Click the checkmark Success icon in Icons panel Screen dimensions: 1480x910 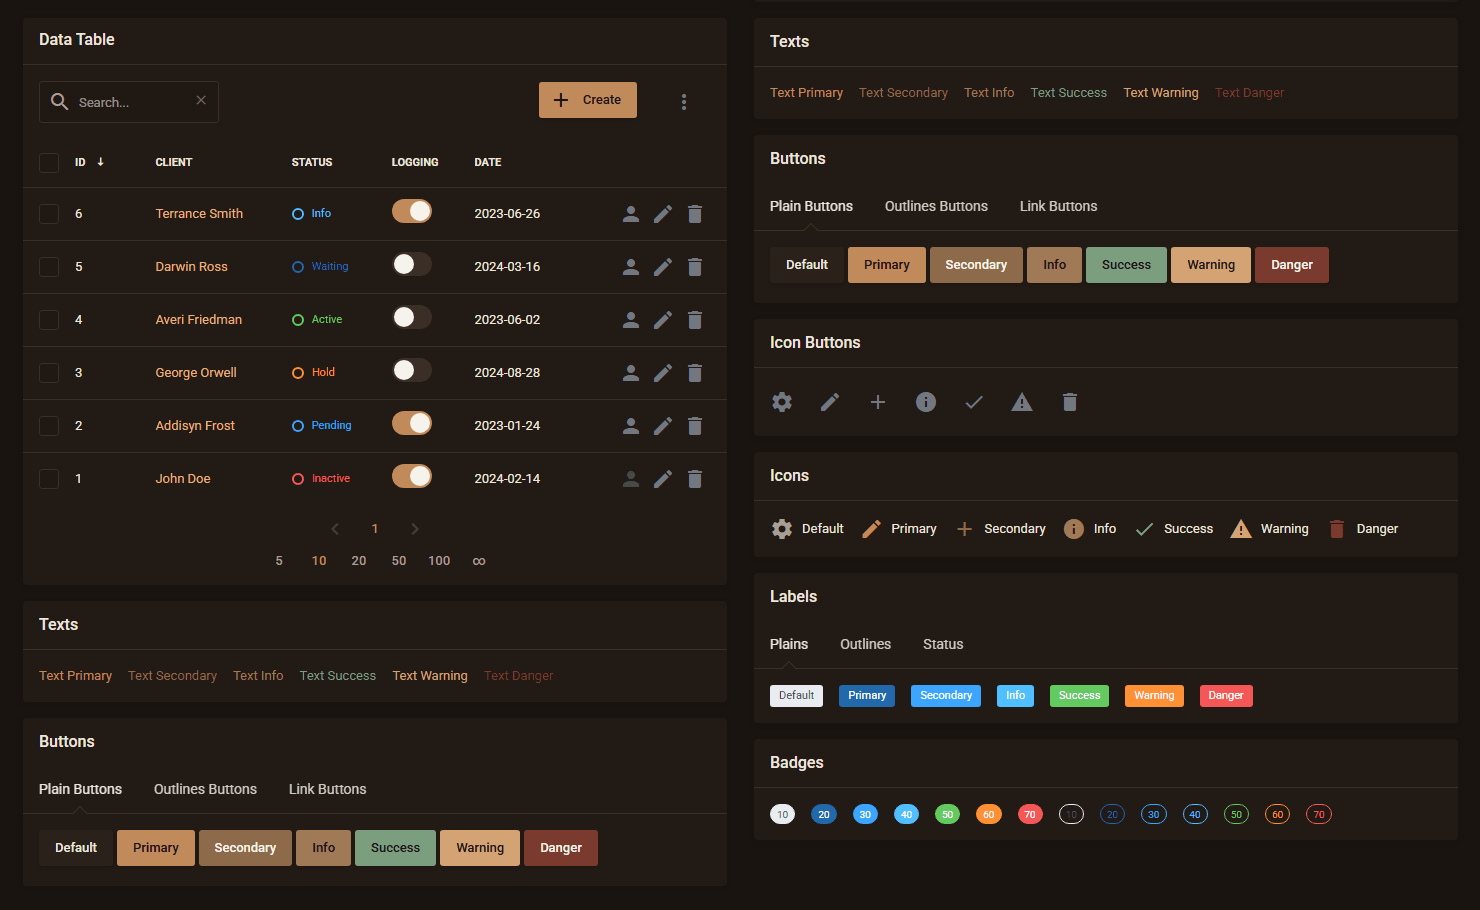click(x=1143, y=528)
